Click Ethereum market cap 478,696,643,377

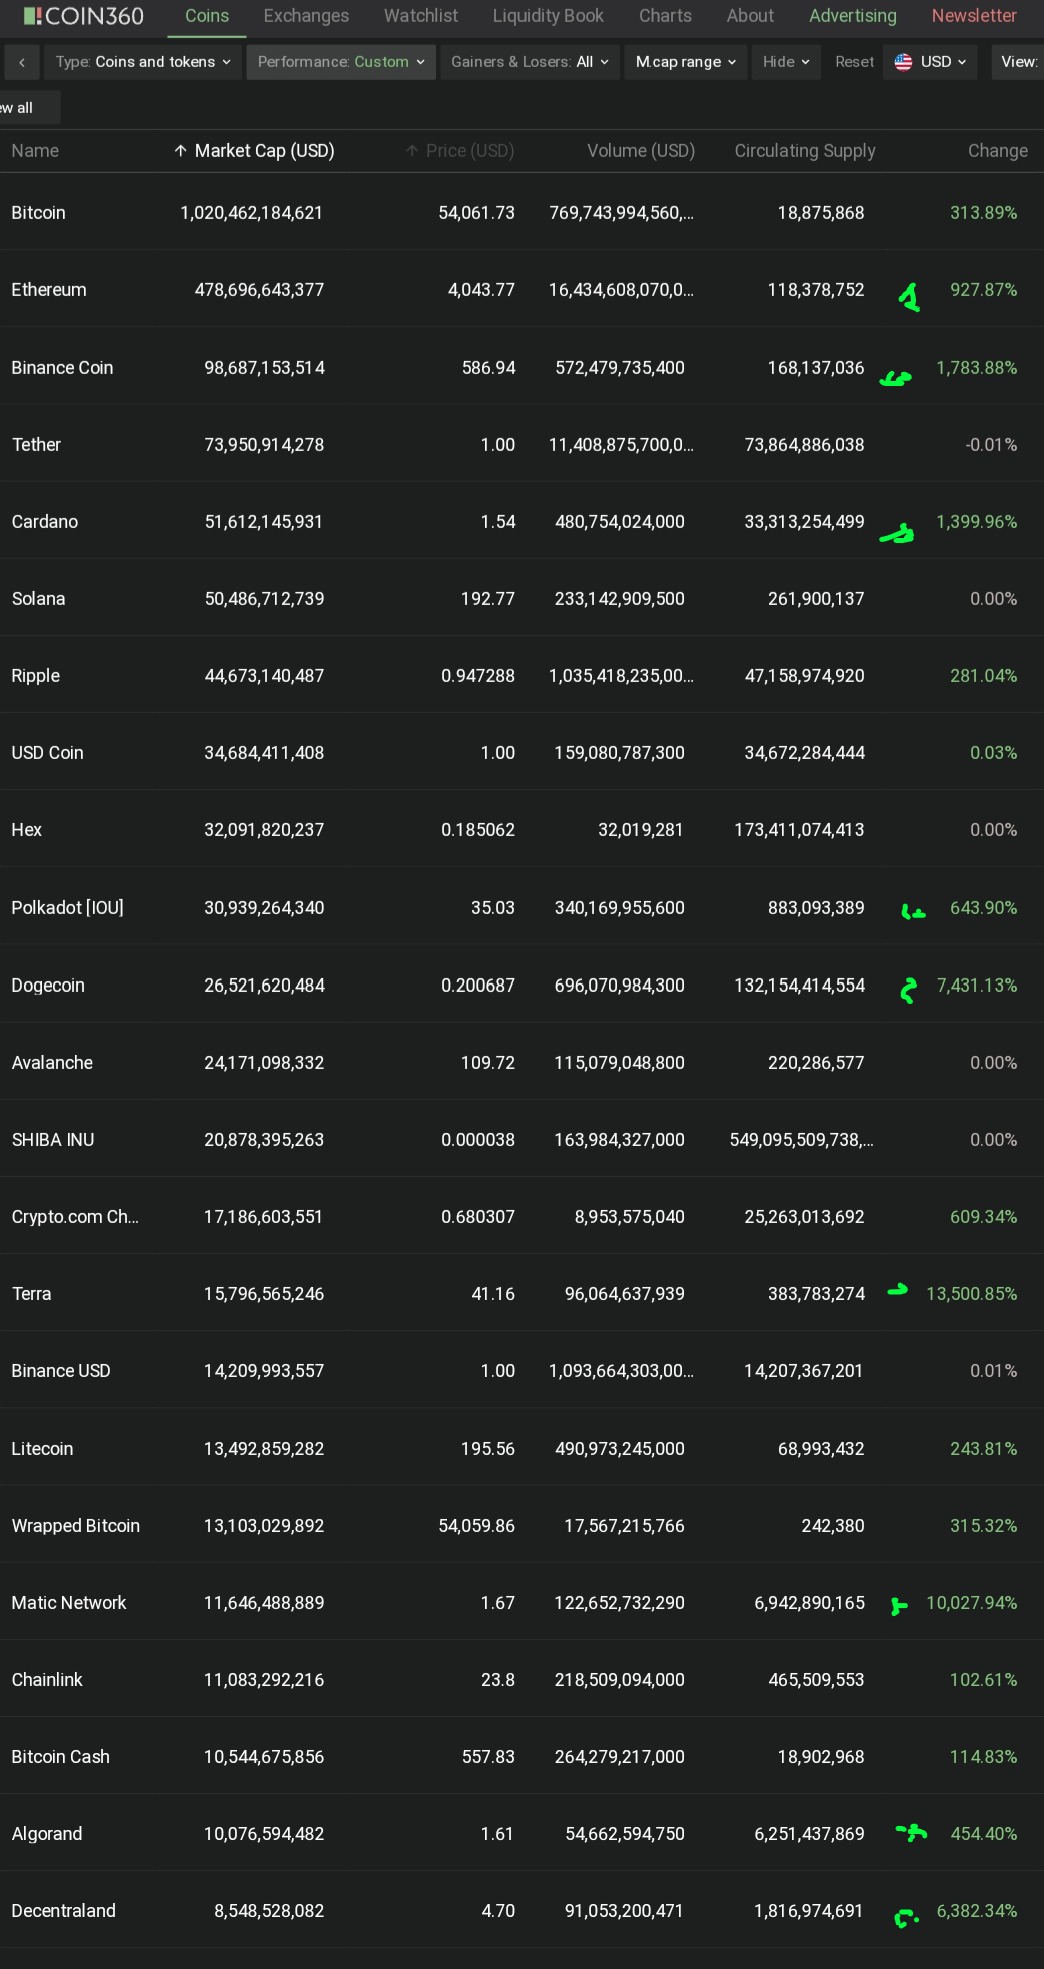tap(259, 290)
